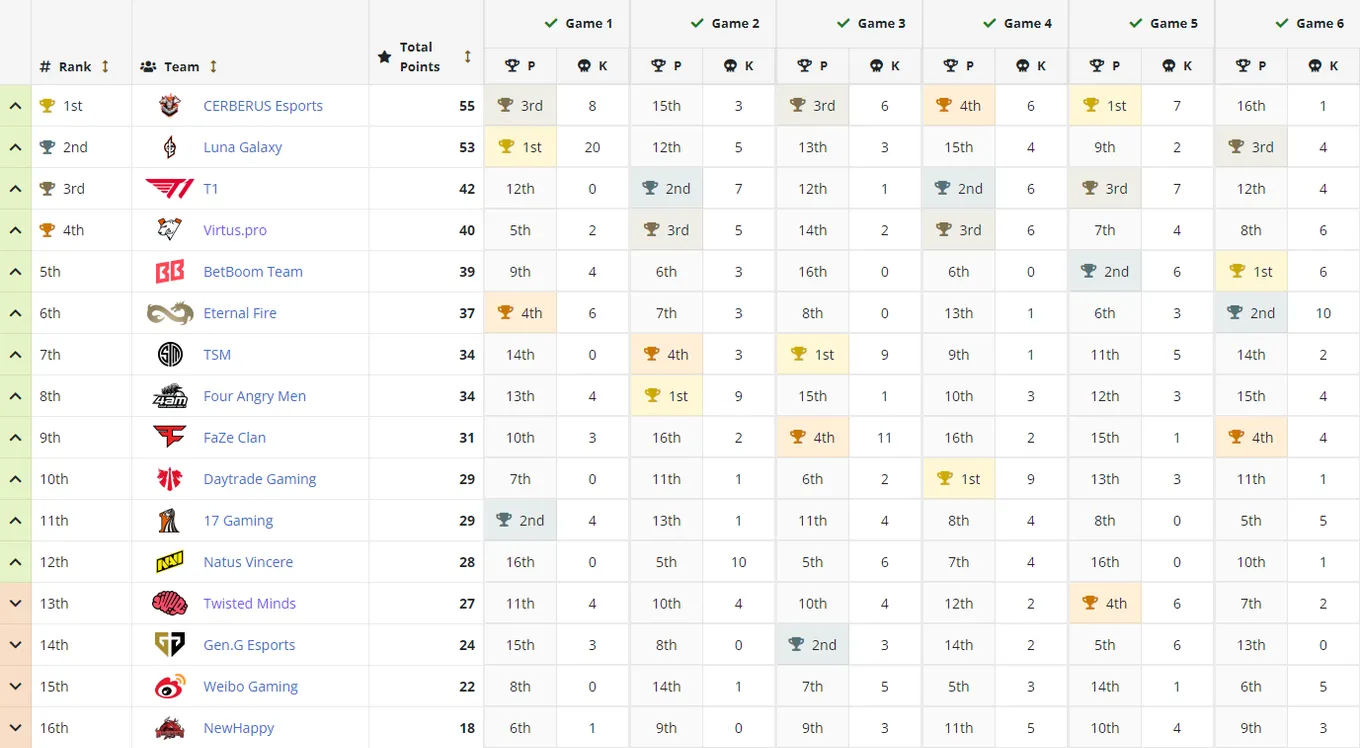Image resolution: width=1360 pixels, height=748 pixels.
Task: Click Eternal Fire's Game 6 kills value 10
Action: [1323, 313]
